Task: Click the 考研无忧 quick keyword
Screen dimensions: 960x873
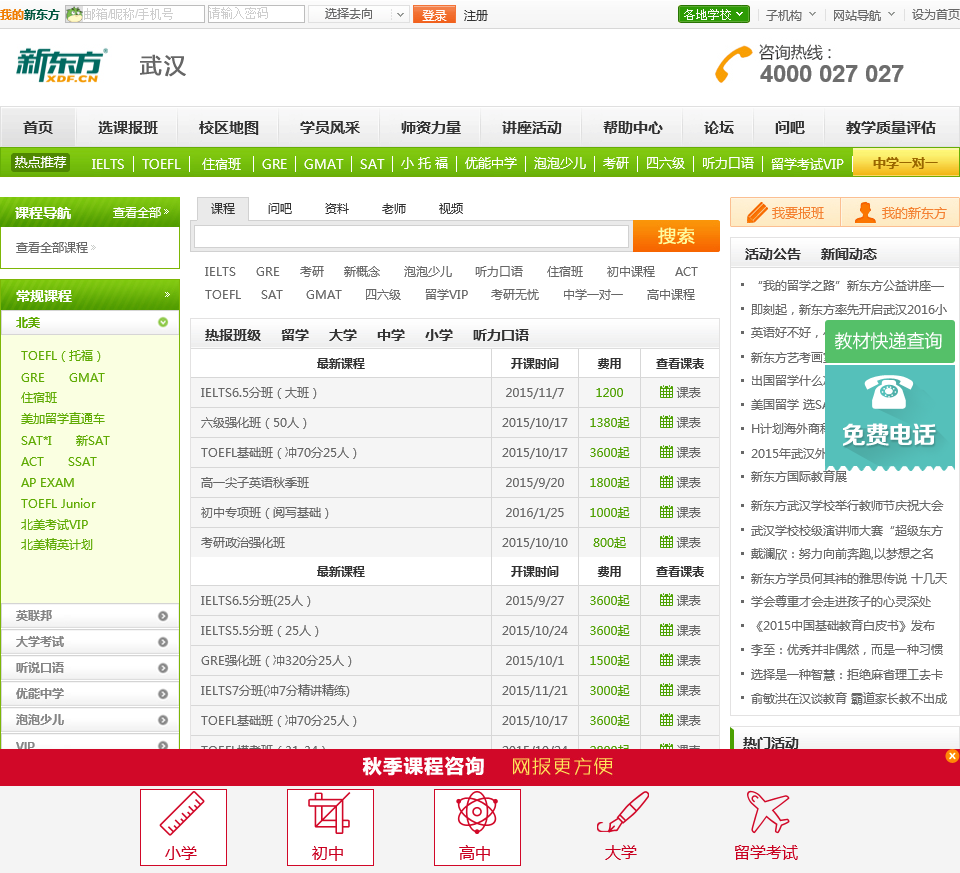Action: pyautogui.click(x=514, y=294)
